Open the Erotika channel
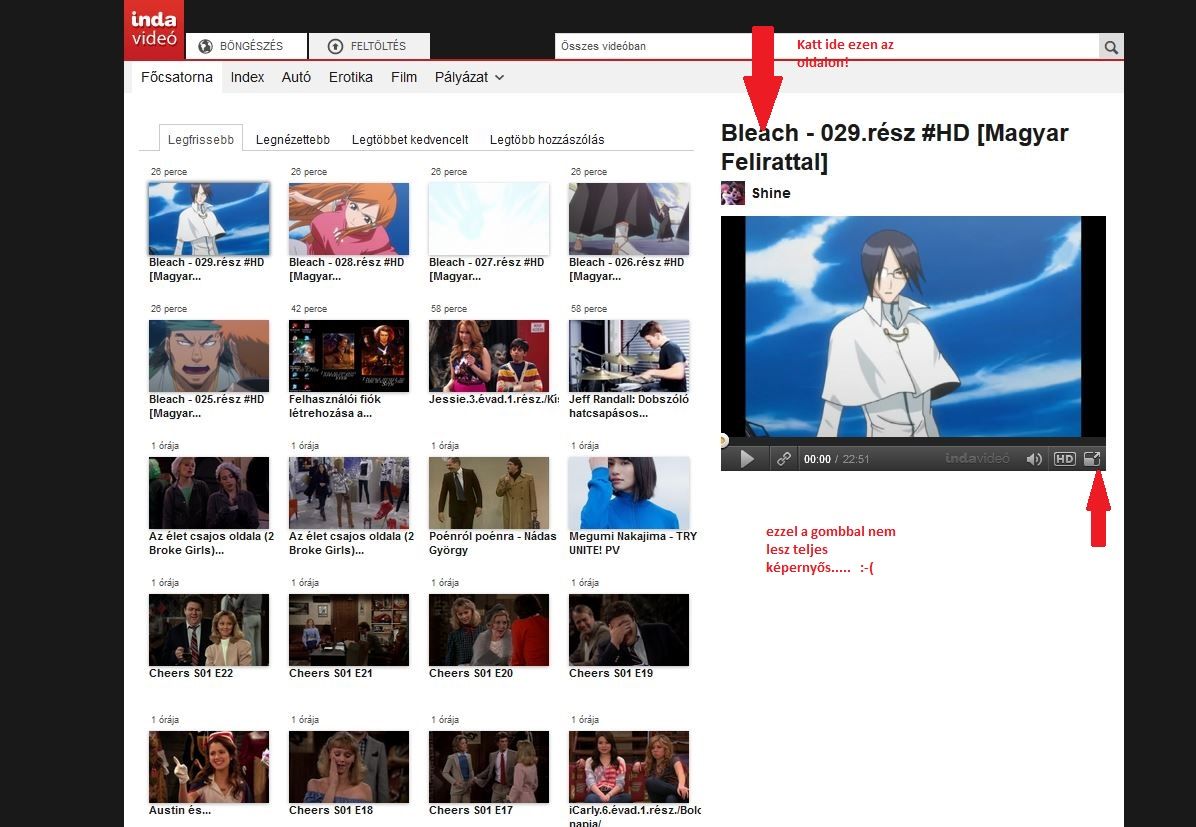 351,77
